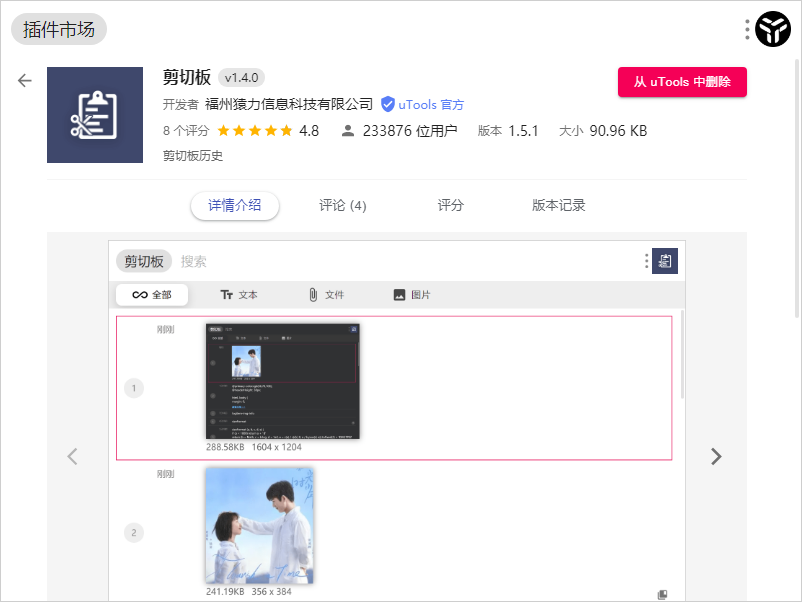Viewport: 802px width, 602px height.
Task: Remove plugin via 从 uTools 中删除 button
Action: [x=682, y=82]
